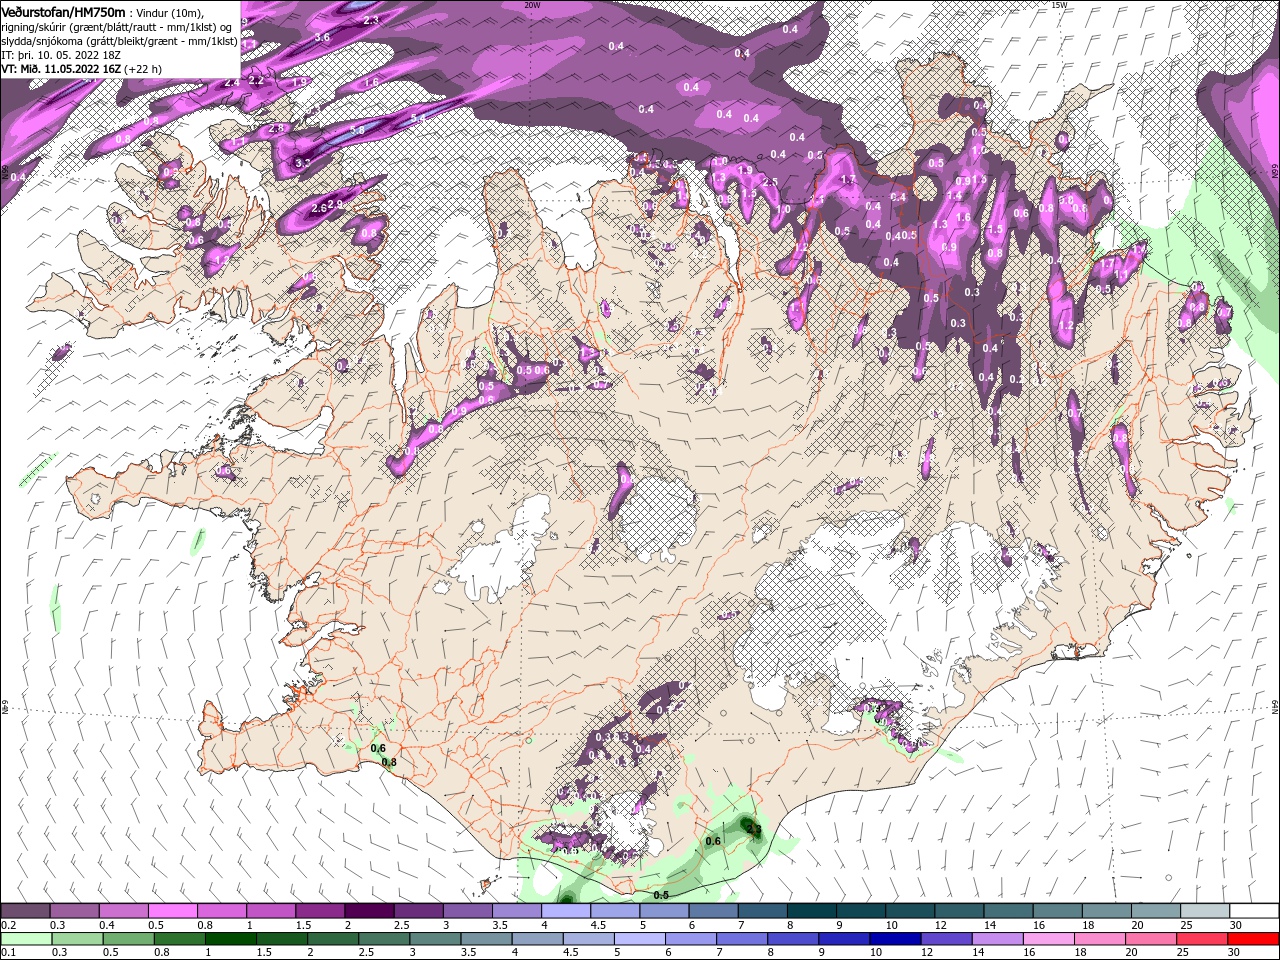Click the black '0.8' rain value in southwest
The image size is (1280, 960).
[x=389, y=762]
